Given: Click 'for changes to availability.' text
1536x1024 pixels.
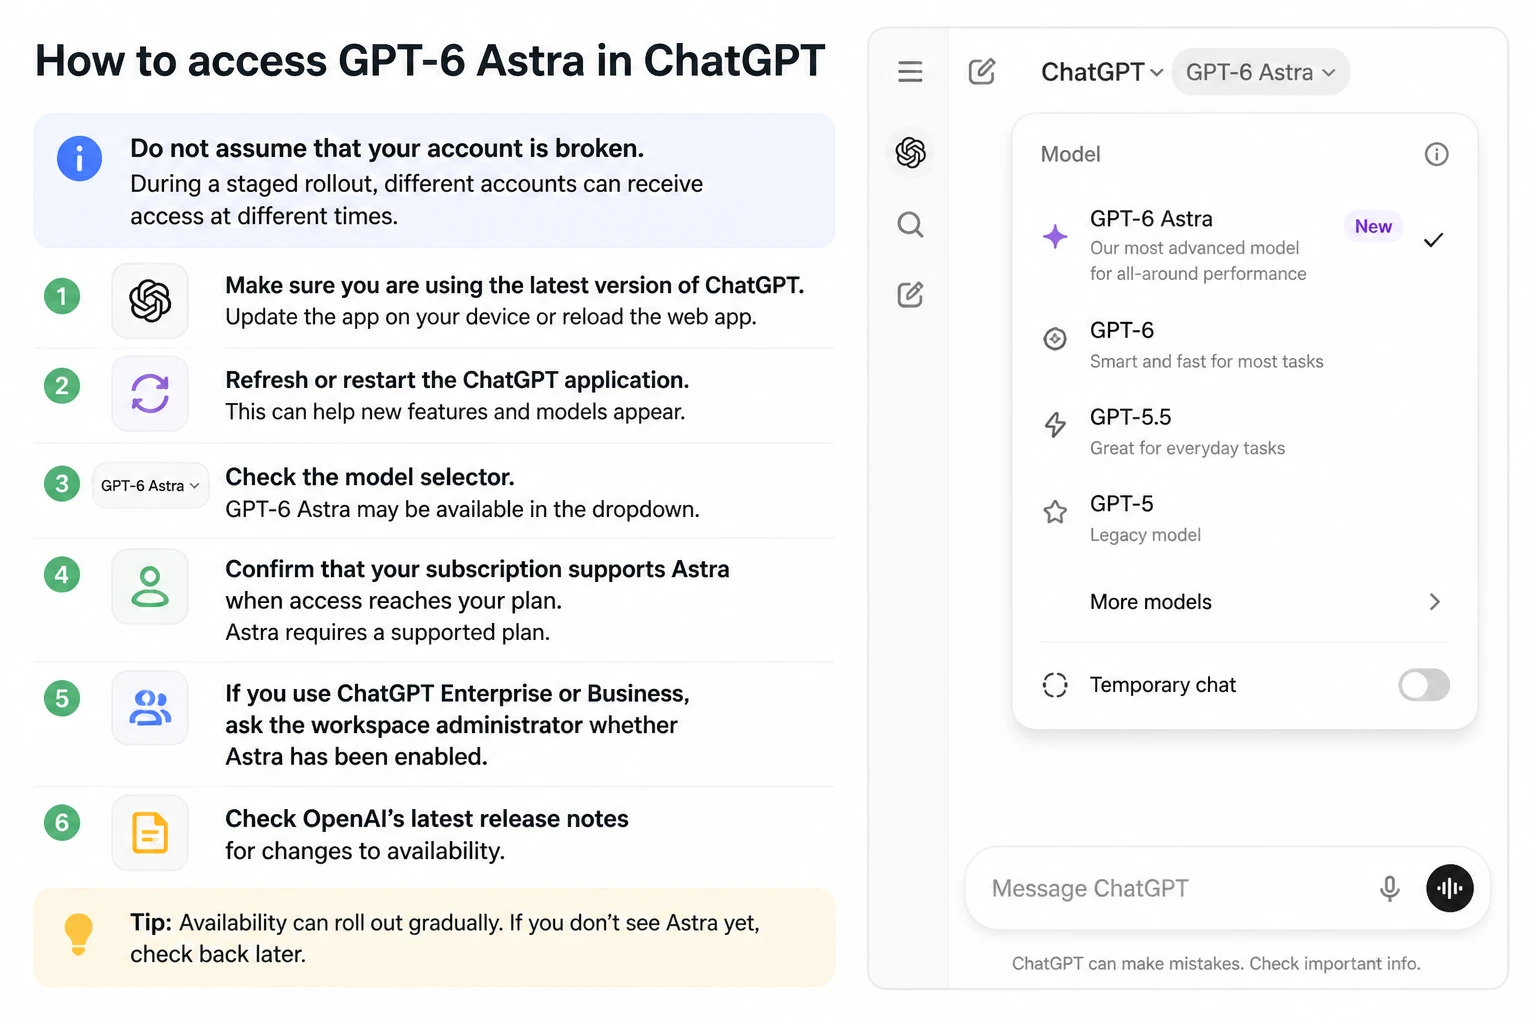Looking at the screenshot, I should coord(365,851).
